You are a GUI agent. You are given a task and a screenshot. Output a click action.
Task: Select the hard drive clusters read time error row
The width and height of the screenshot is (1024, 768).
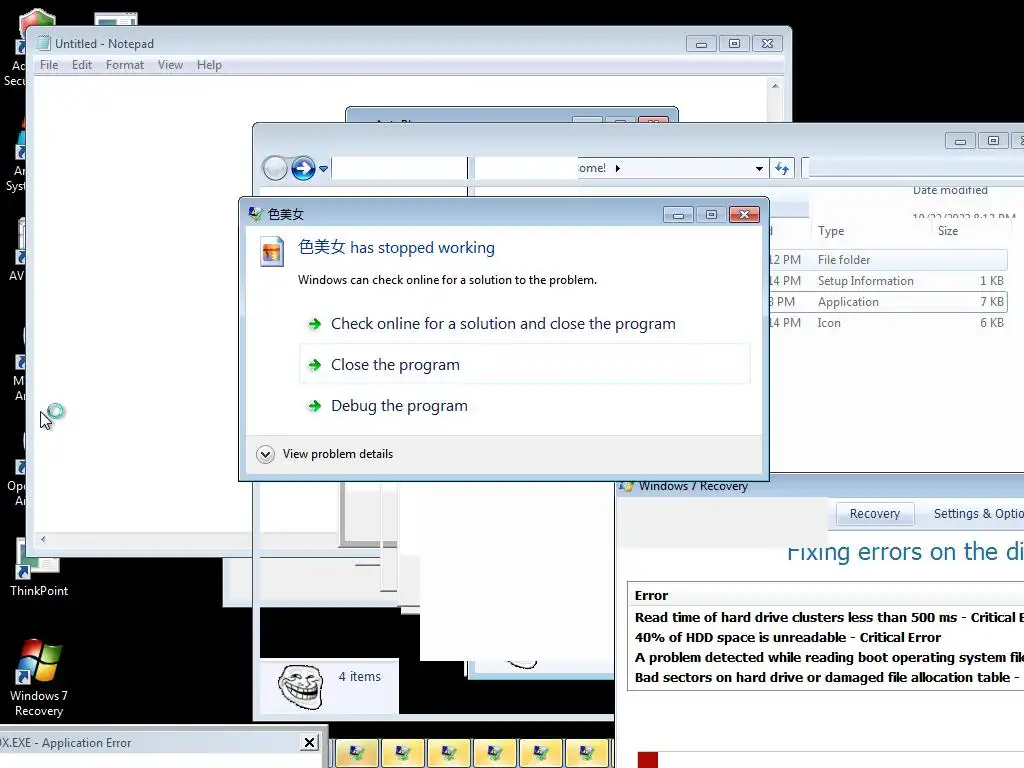tap(828, 618)
